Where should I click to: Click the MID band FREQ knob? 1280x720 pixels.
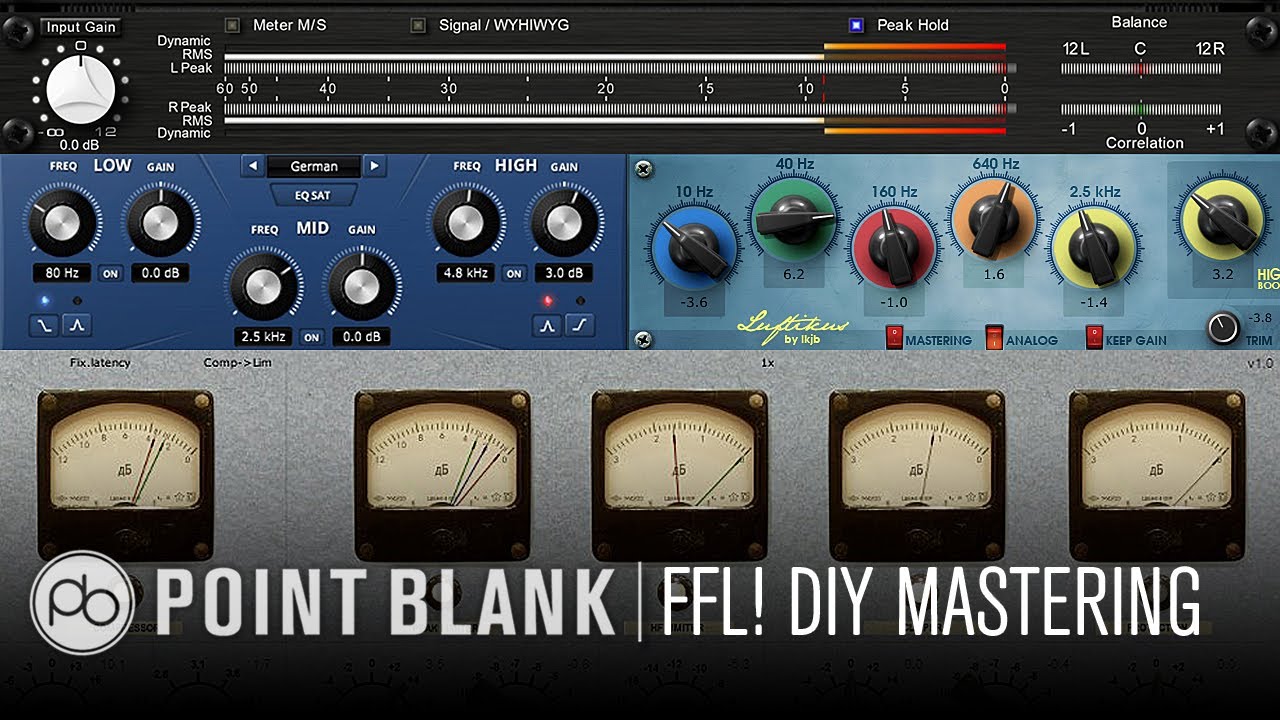(264, 286)
